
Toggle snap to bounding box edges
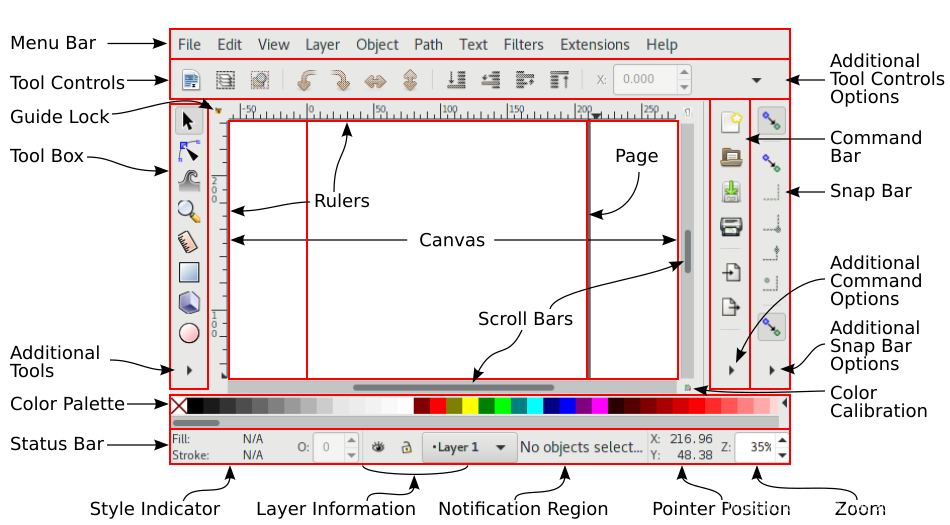[x=771, y=193]
